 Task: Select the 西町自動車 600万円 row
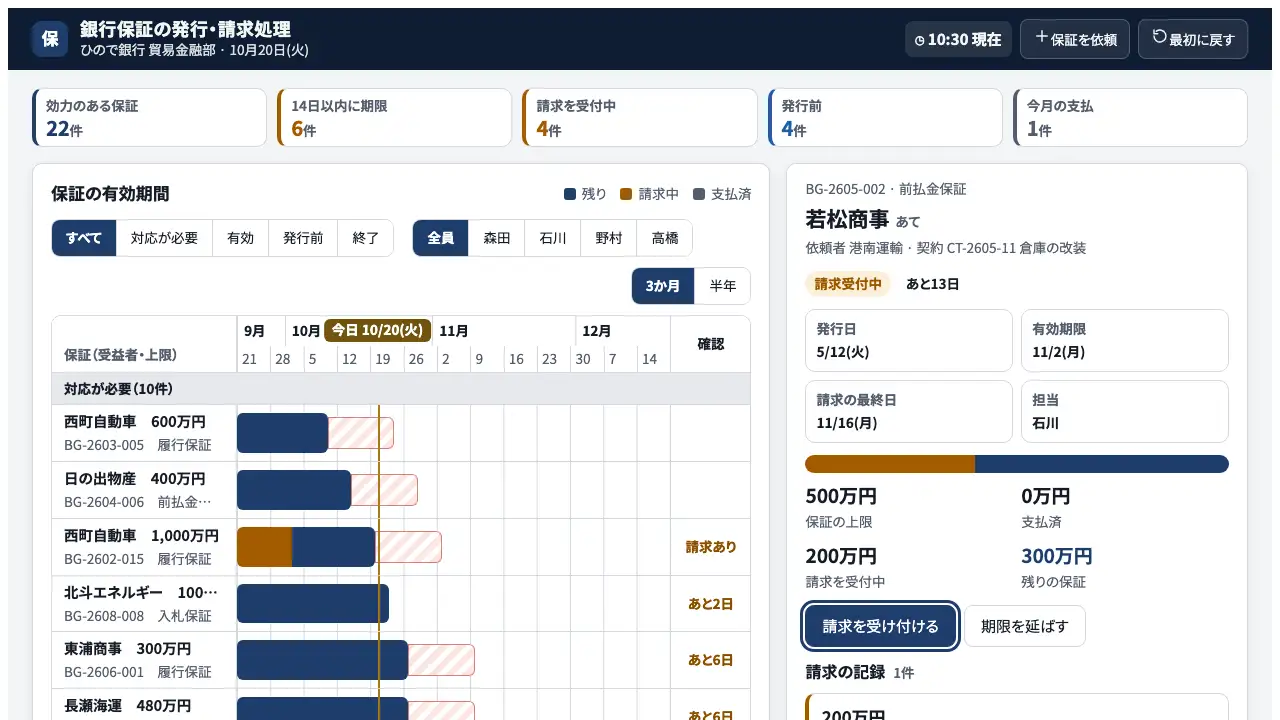point(401,433)
